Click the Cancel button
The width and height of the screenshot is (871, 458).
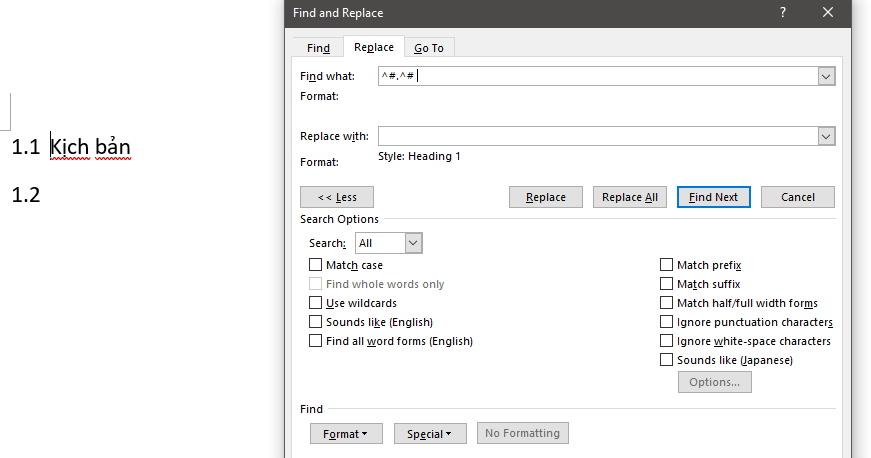(797, 197)
